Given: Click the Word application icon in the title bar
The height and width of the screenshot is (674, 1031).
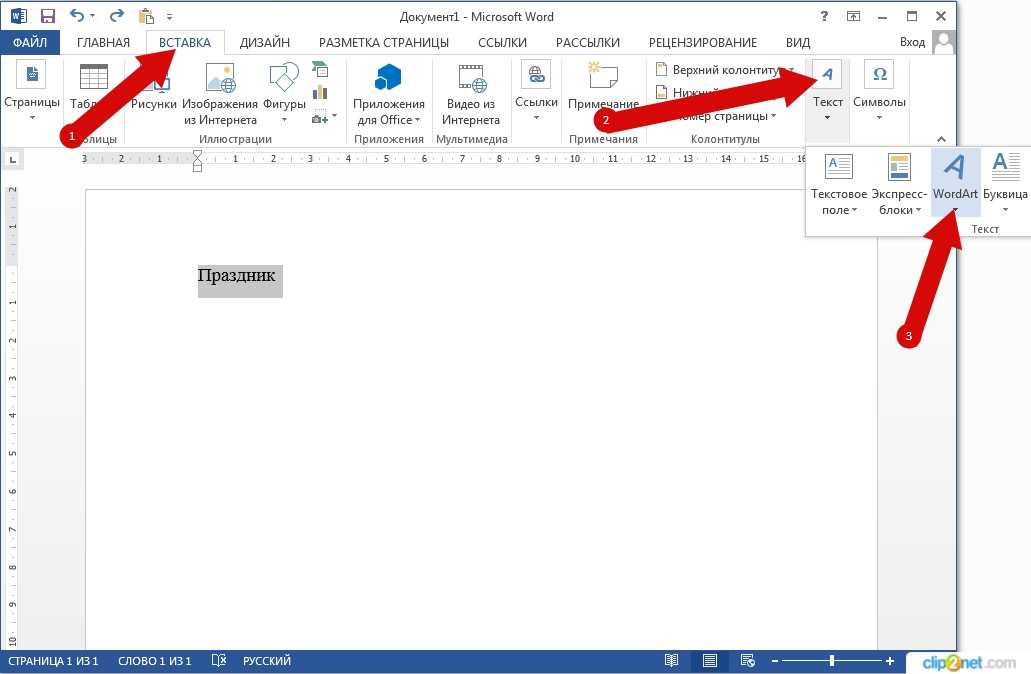Looking at the screenshot, I should click(x=18, y=16).
